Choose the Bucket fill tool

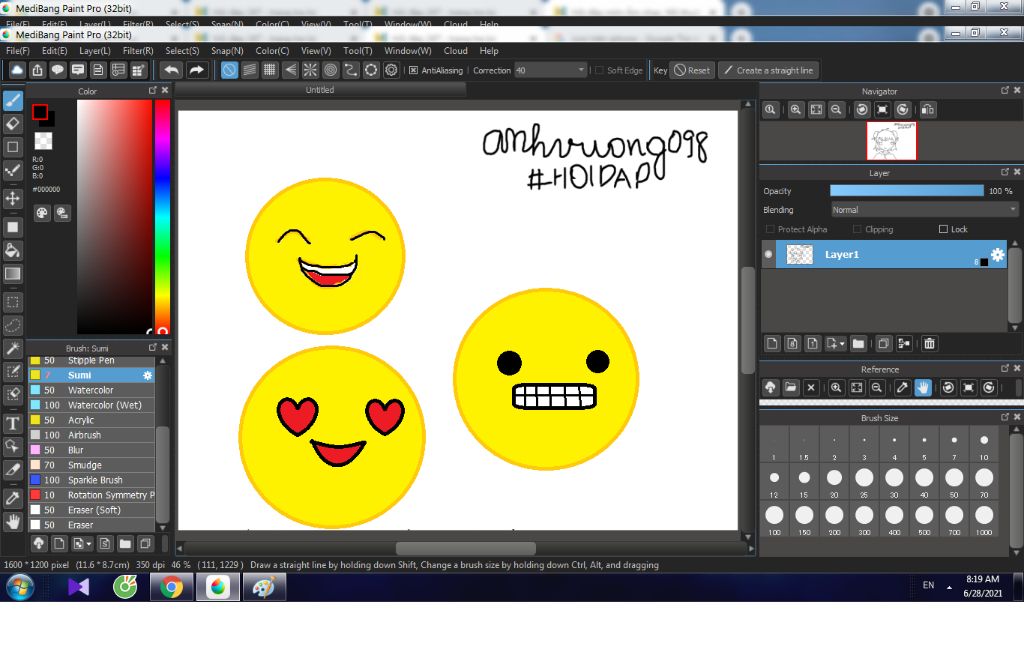[12, 250]
